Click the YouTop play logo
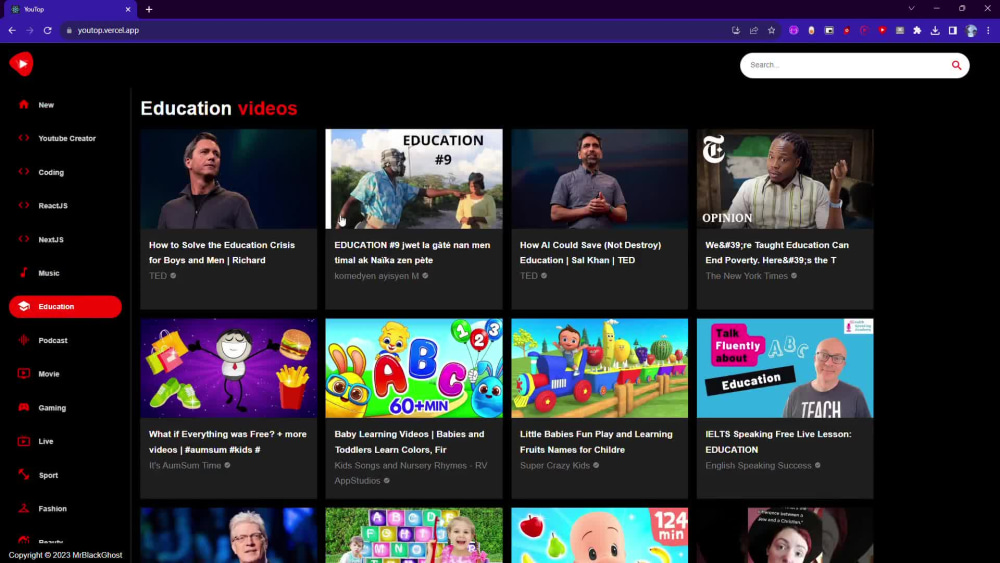1000x563 pixels. click(21, 64)
